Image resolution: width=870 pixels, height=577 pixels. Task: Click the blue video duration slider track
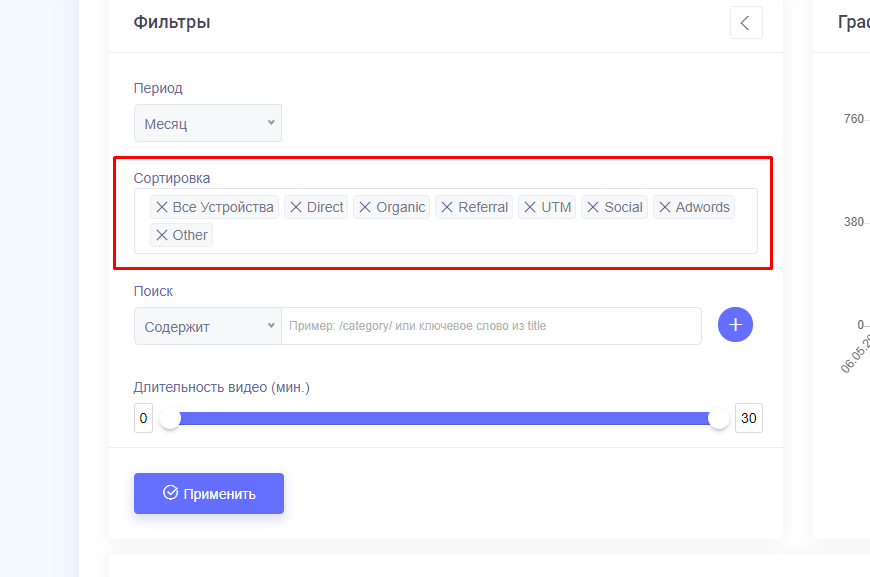coord(445,419)
